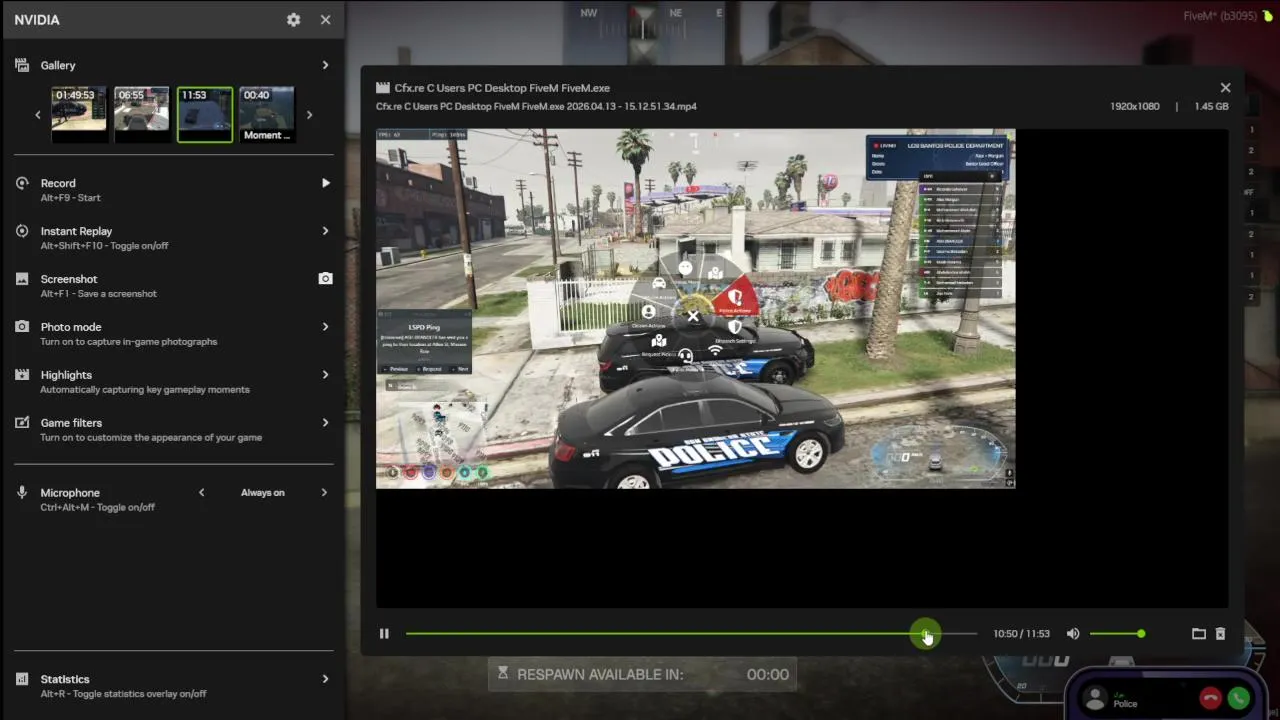This screenshot has height=720, width=1280.
Task: Expand Instant Replay options
Action: click(x=325, y=231)
